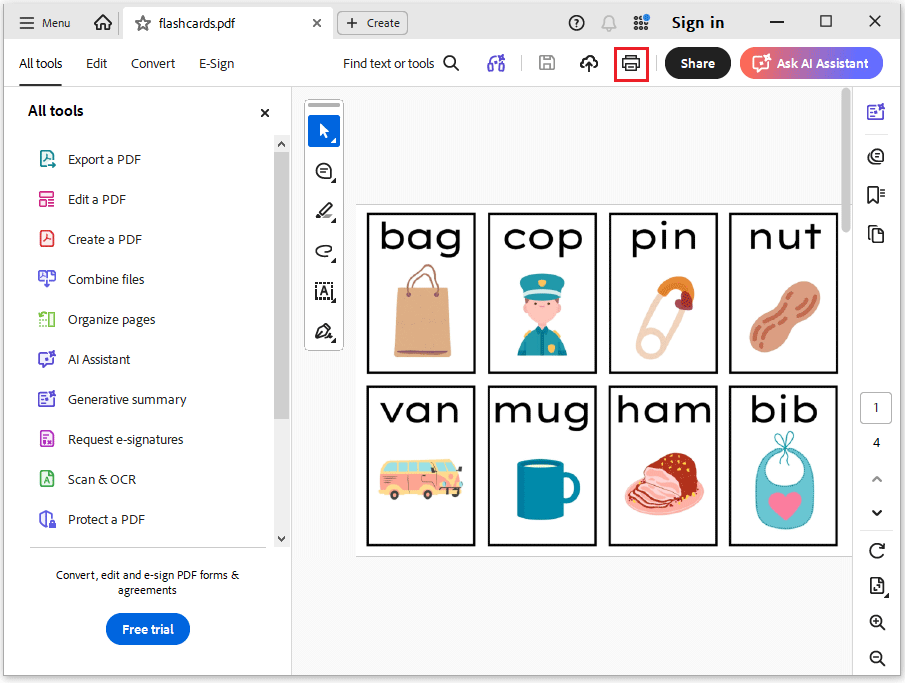Click the Share button
Viewport: 905px width, 683px height.
pyautogui.click(x=697, y=64)
